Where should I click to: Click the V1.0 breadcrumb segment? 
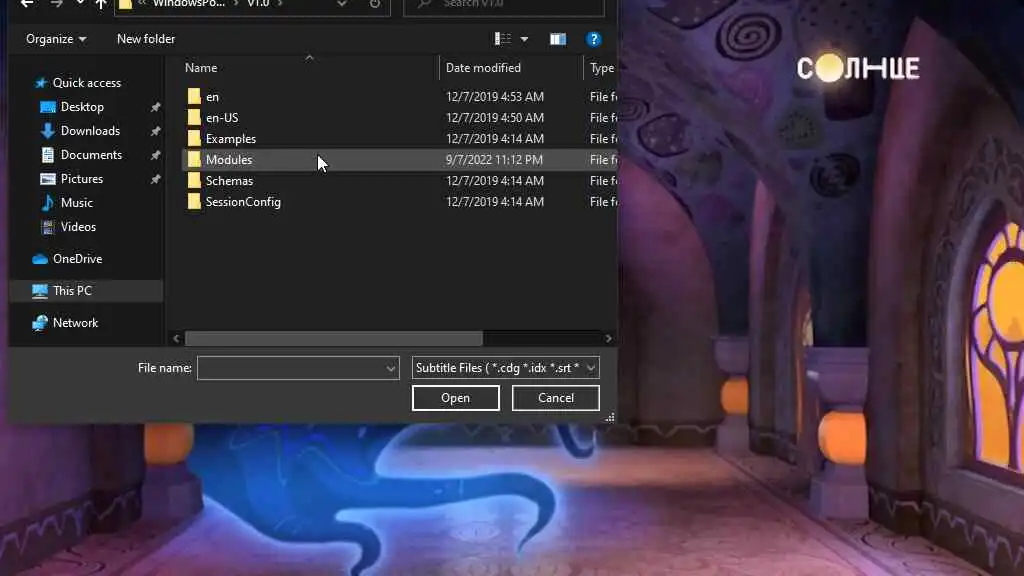pos(258,4)
